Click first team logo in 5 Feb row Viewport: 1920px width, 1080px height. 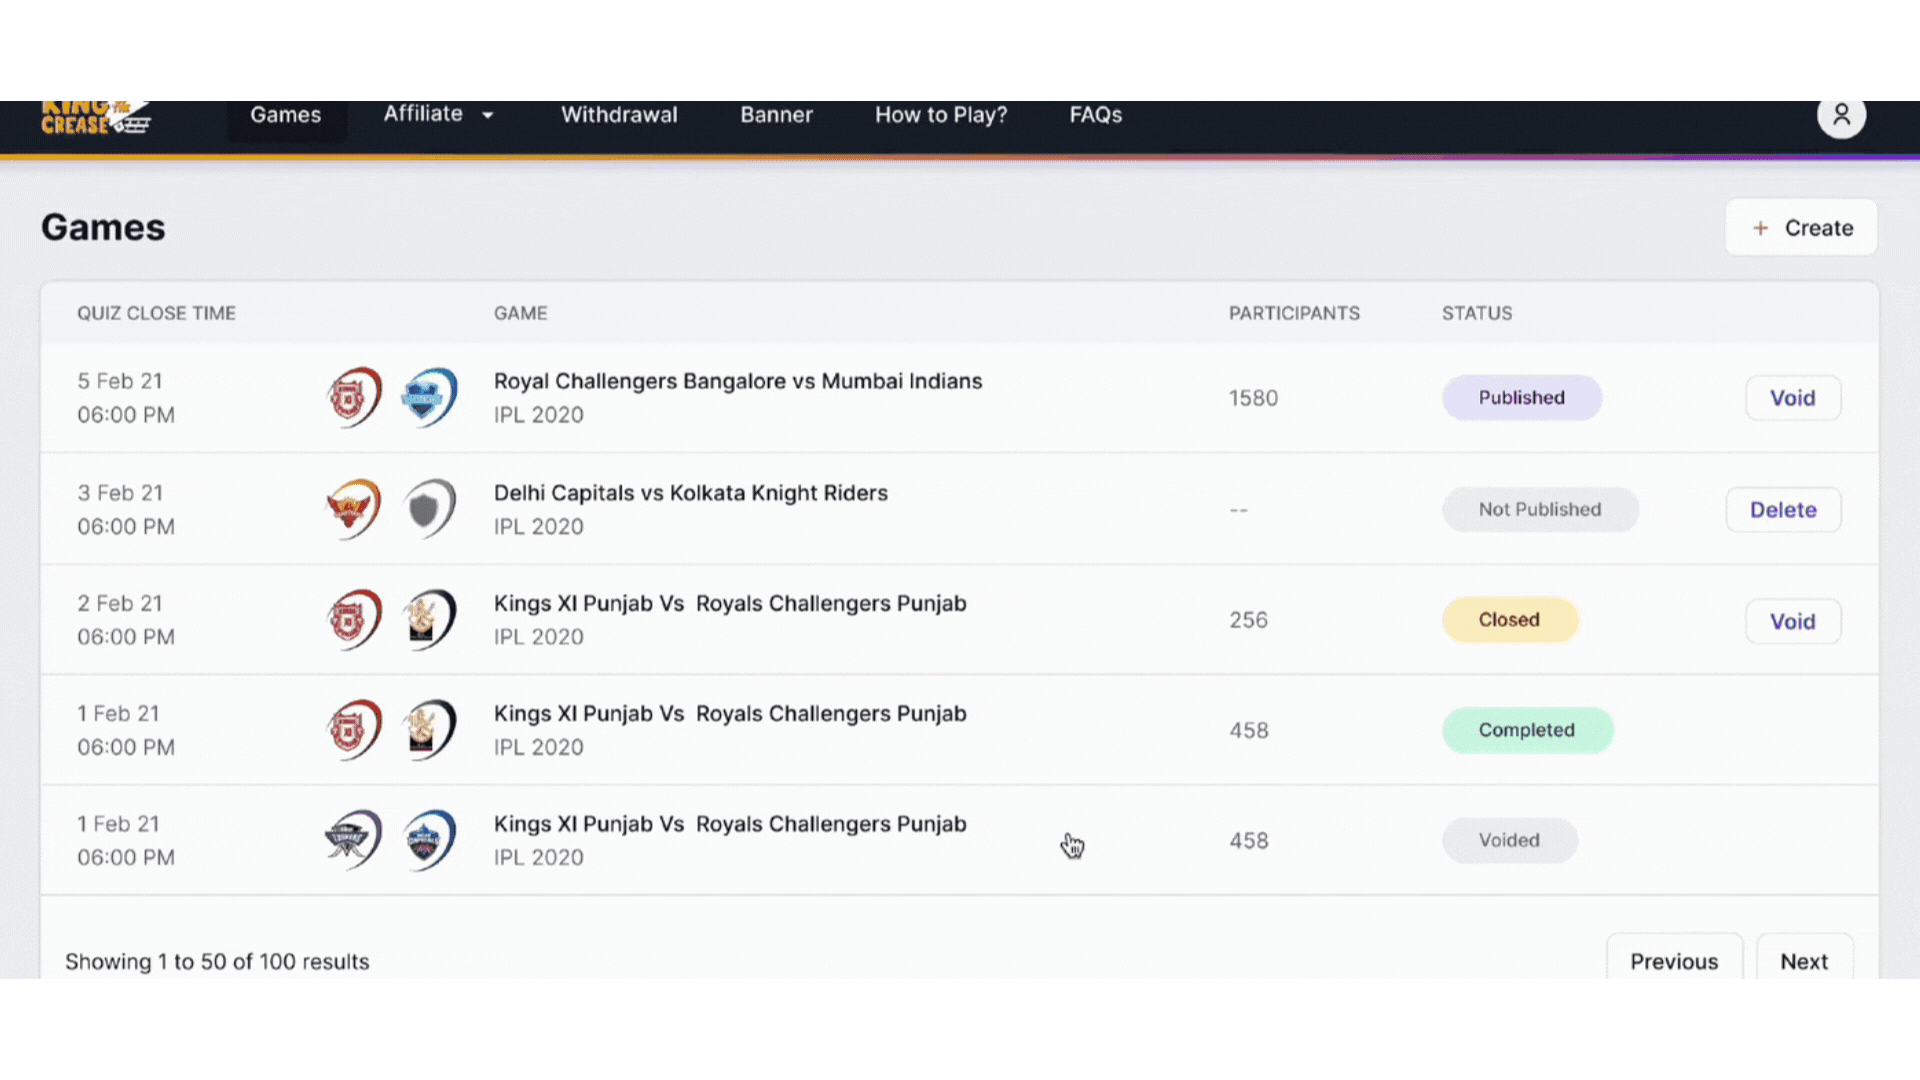tap(354, 397)
